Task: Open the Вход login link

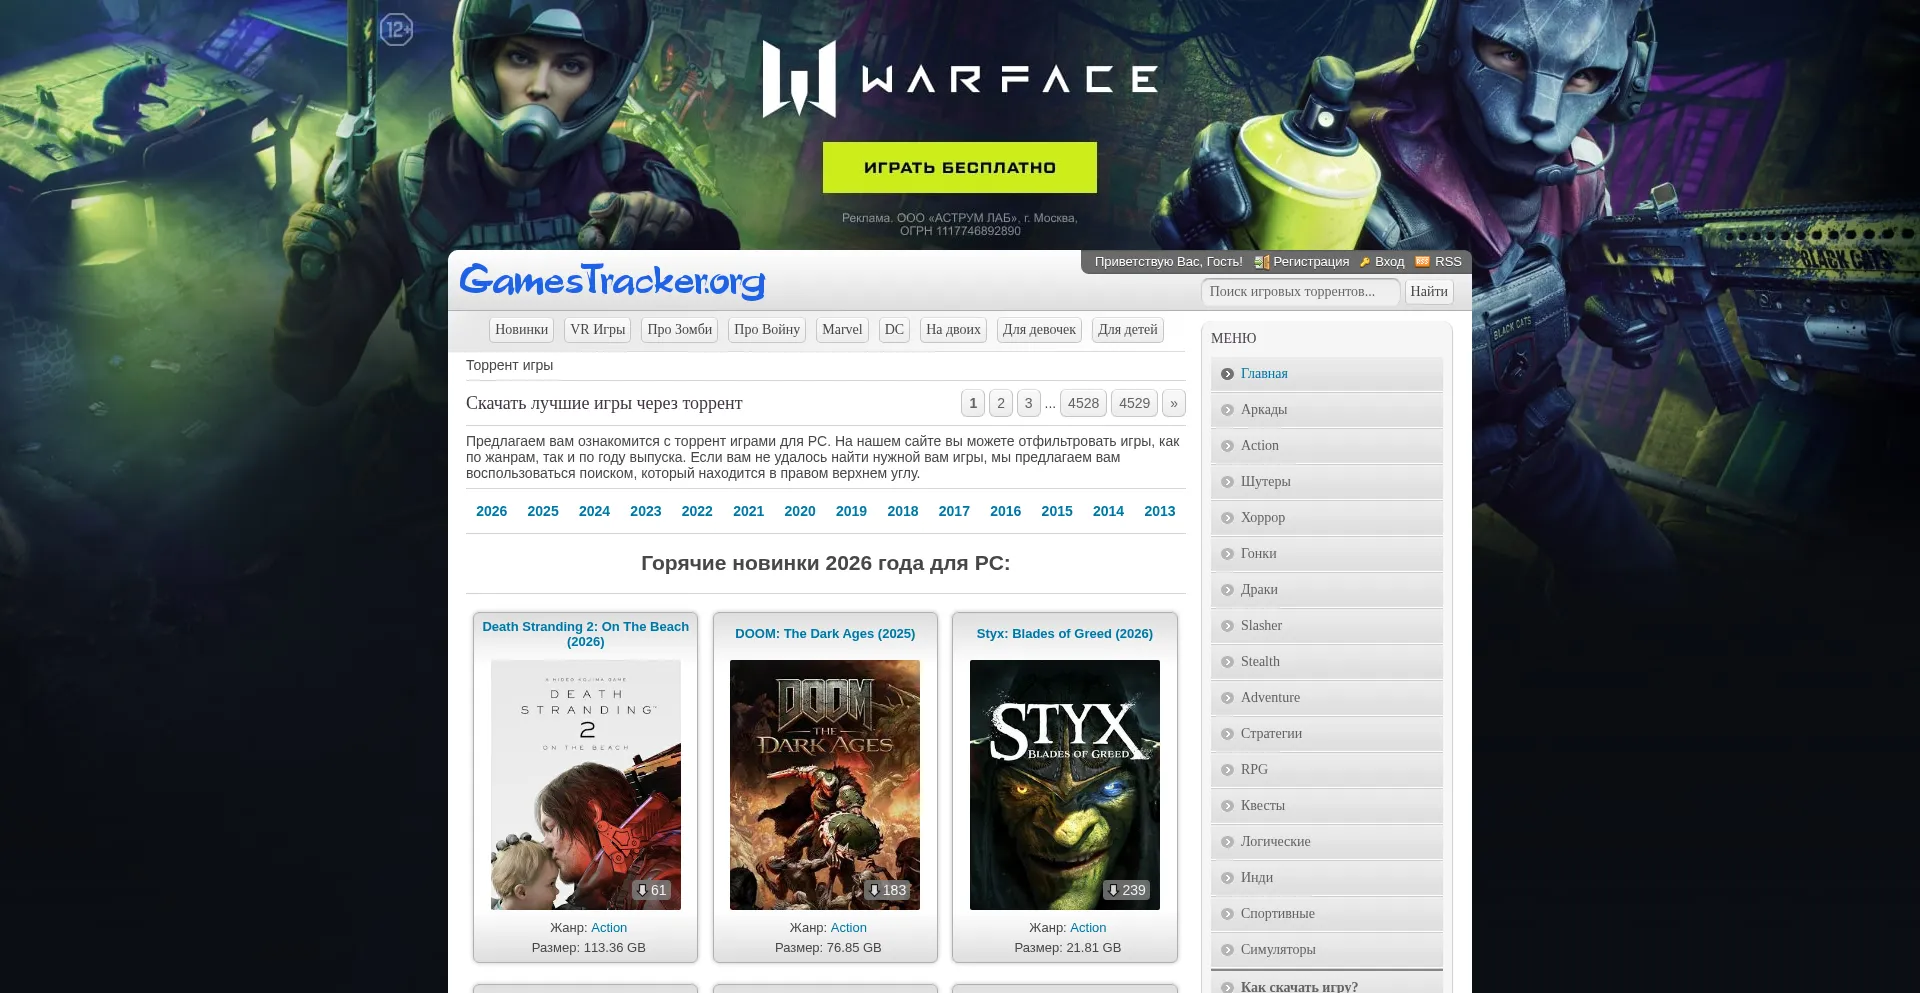Action: [x=1389, y=262]
